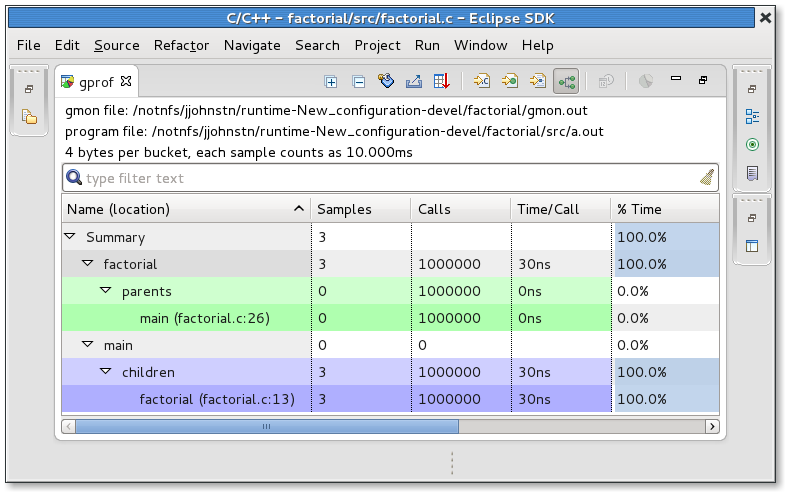Click the gmon file path text

click(326, 111)
